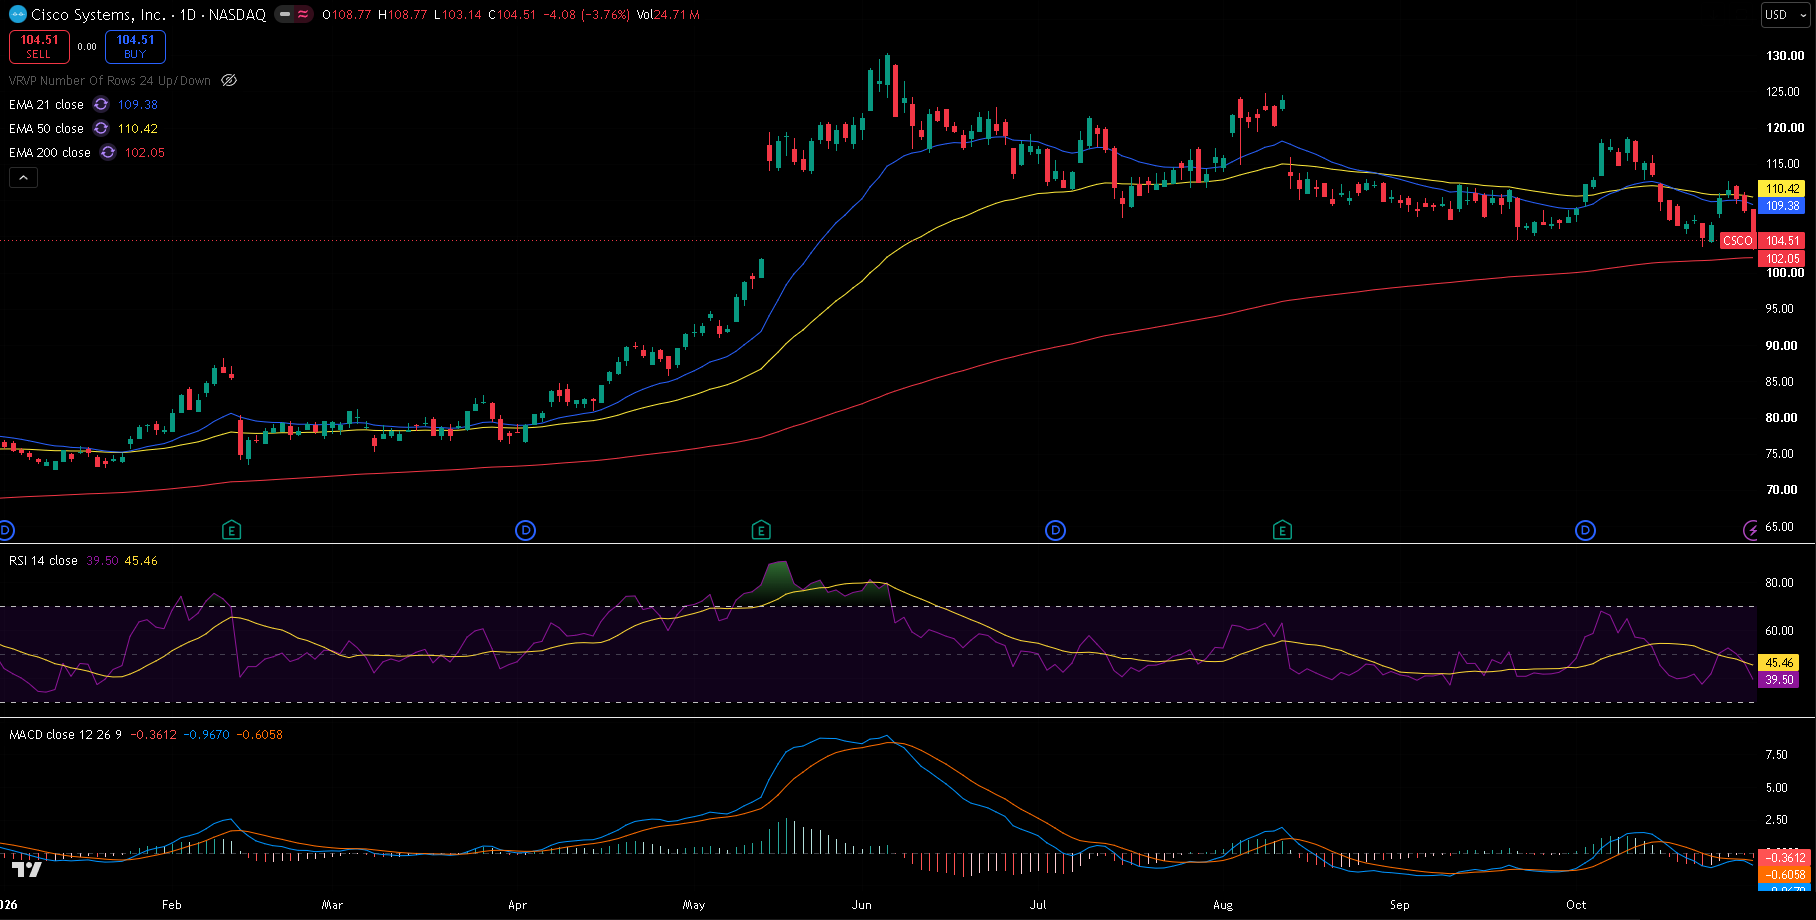This screenshot has height=920, width=1816.
Task: Select the EMA 21 close legend label
Action: point(46,104)
